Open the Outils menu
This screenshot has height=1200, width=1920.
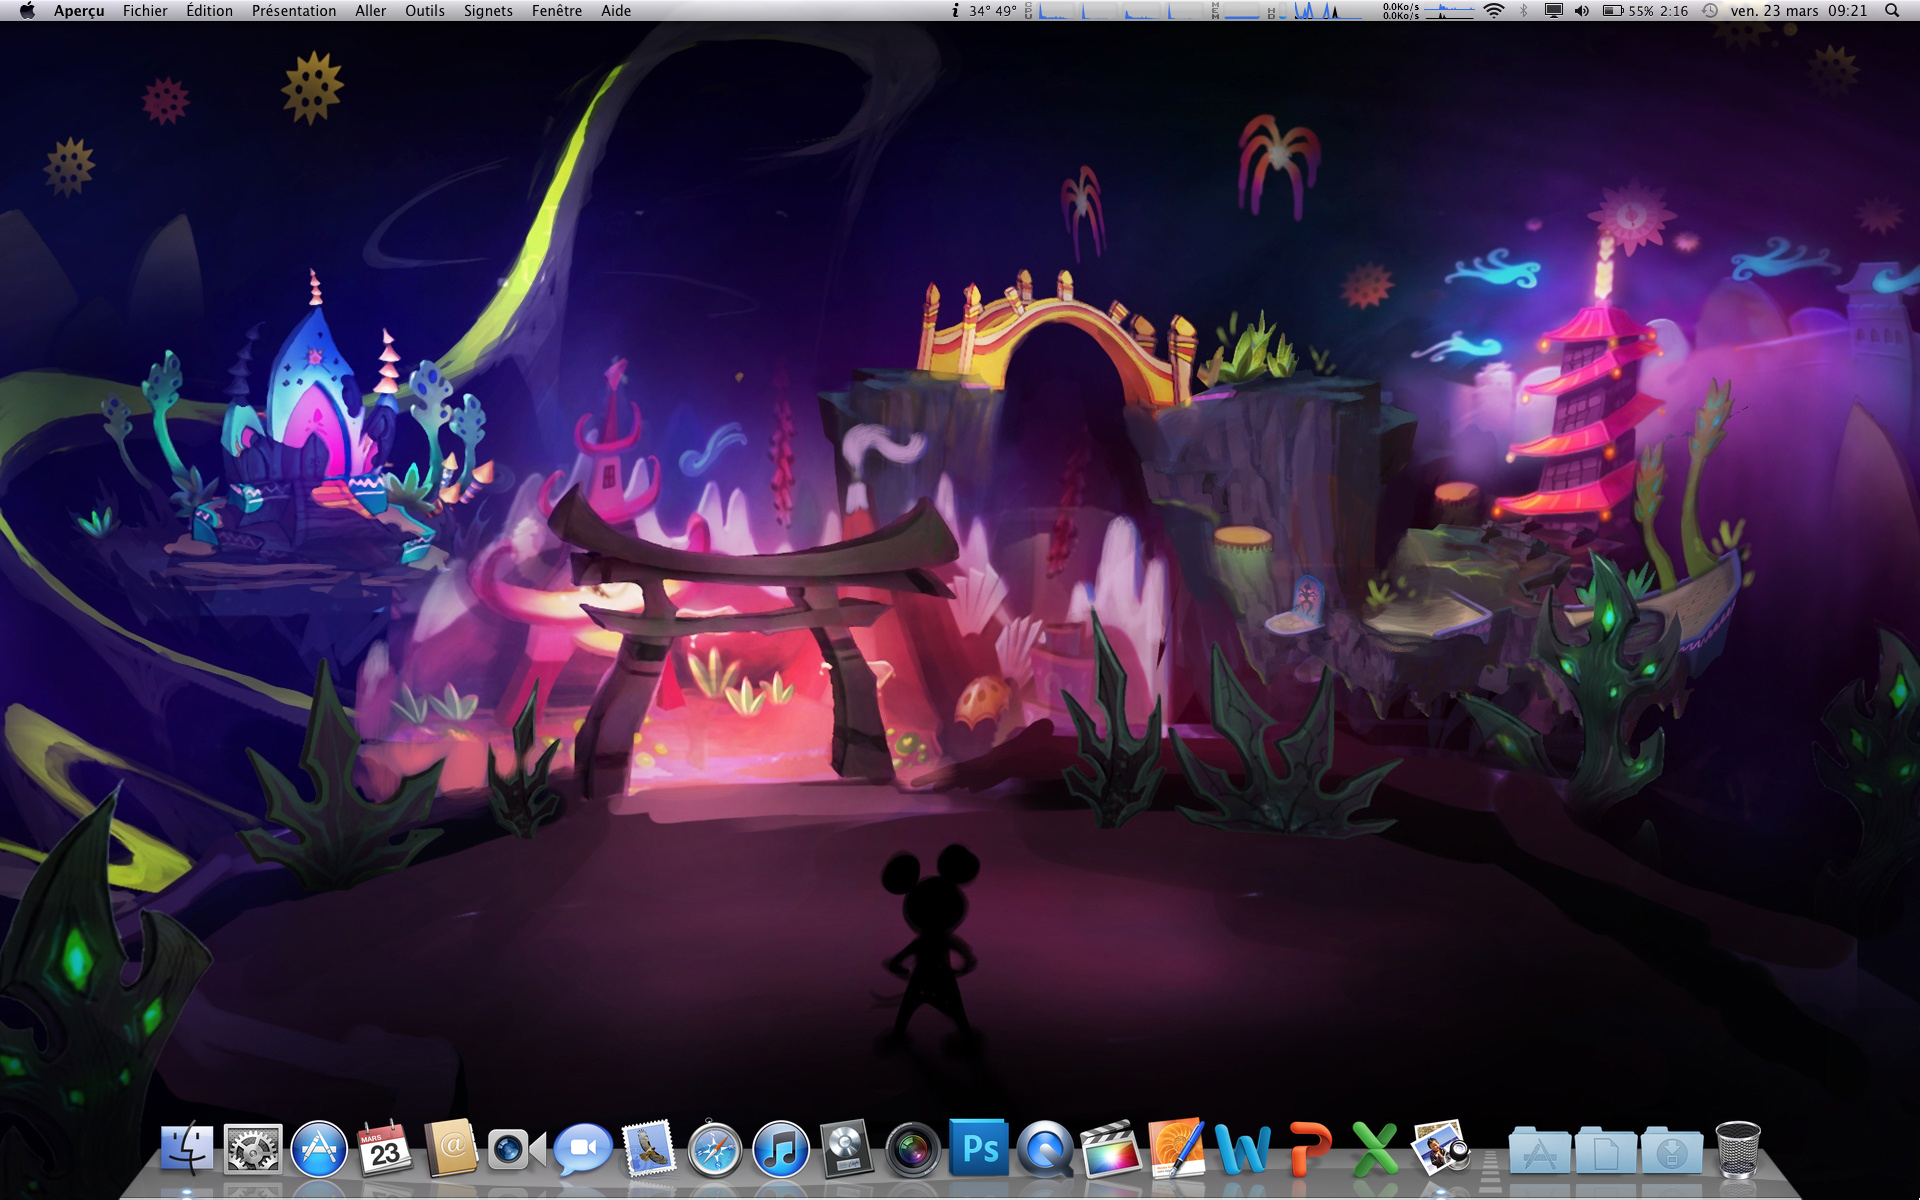(425, 11)
